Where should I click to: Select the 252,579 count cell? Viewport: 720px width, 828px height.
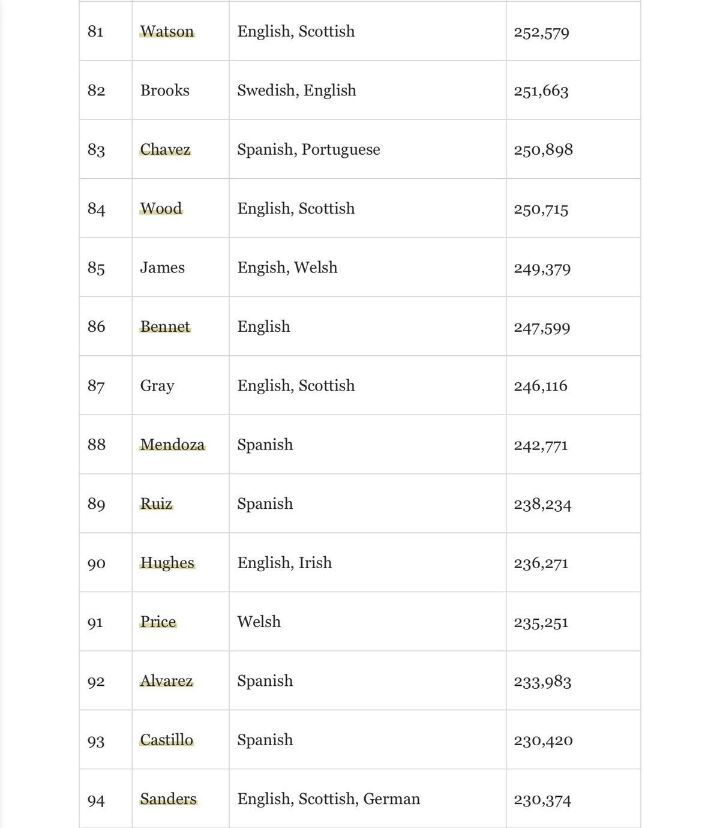click(x=541, y=32)
